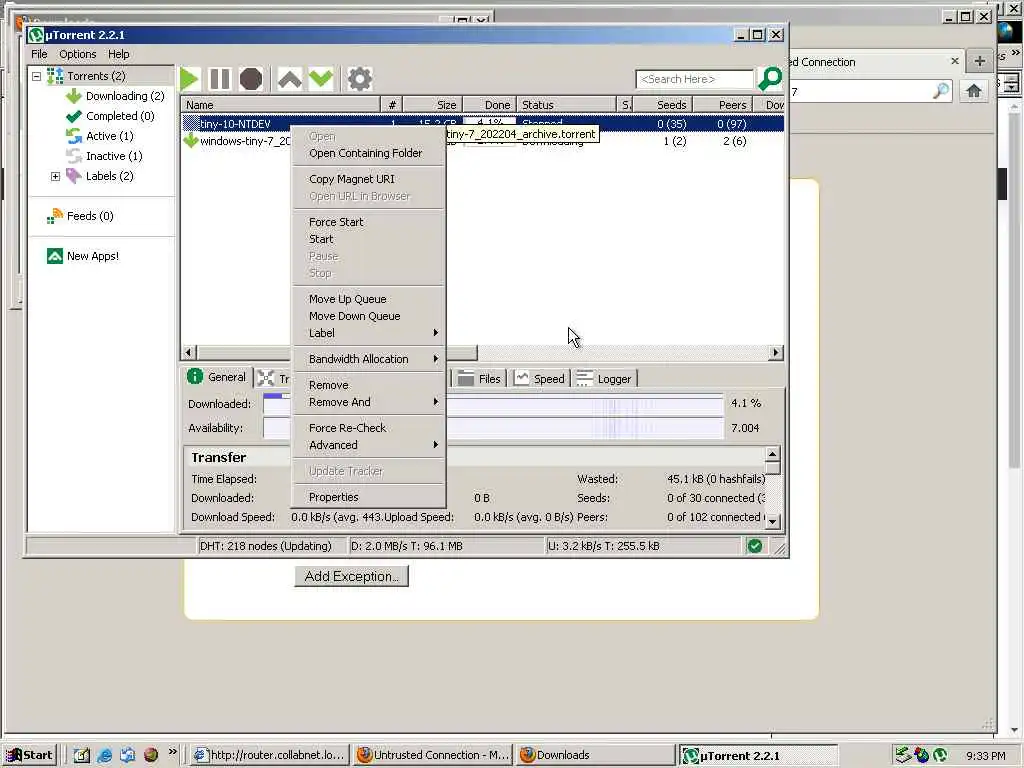
Task: Click the green Start torrent toolbar icon
Action: [189, 79]
